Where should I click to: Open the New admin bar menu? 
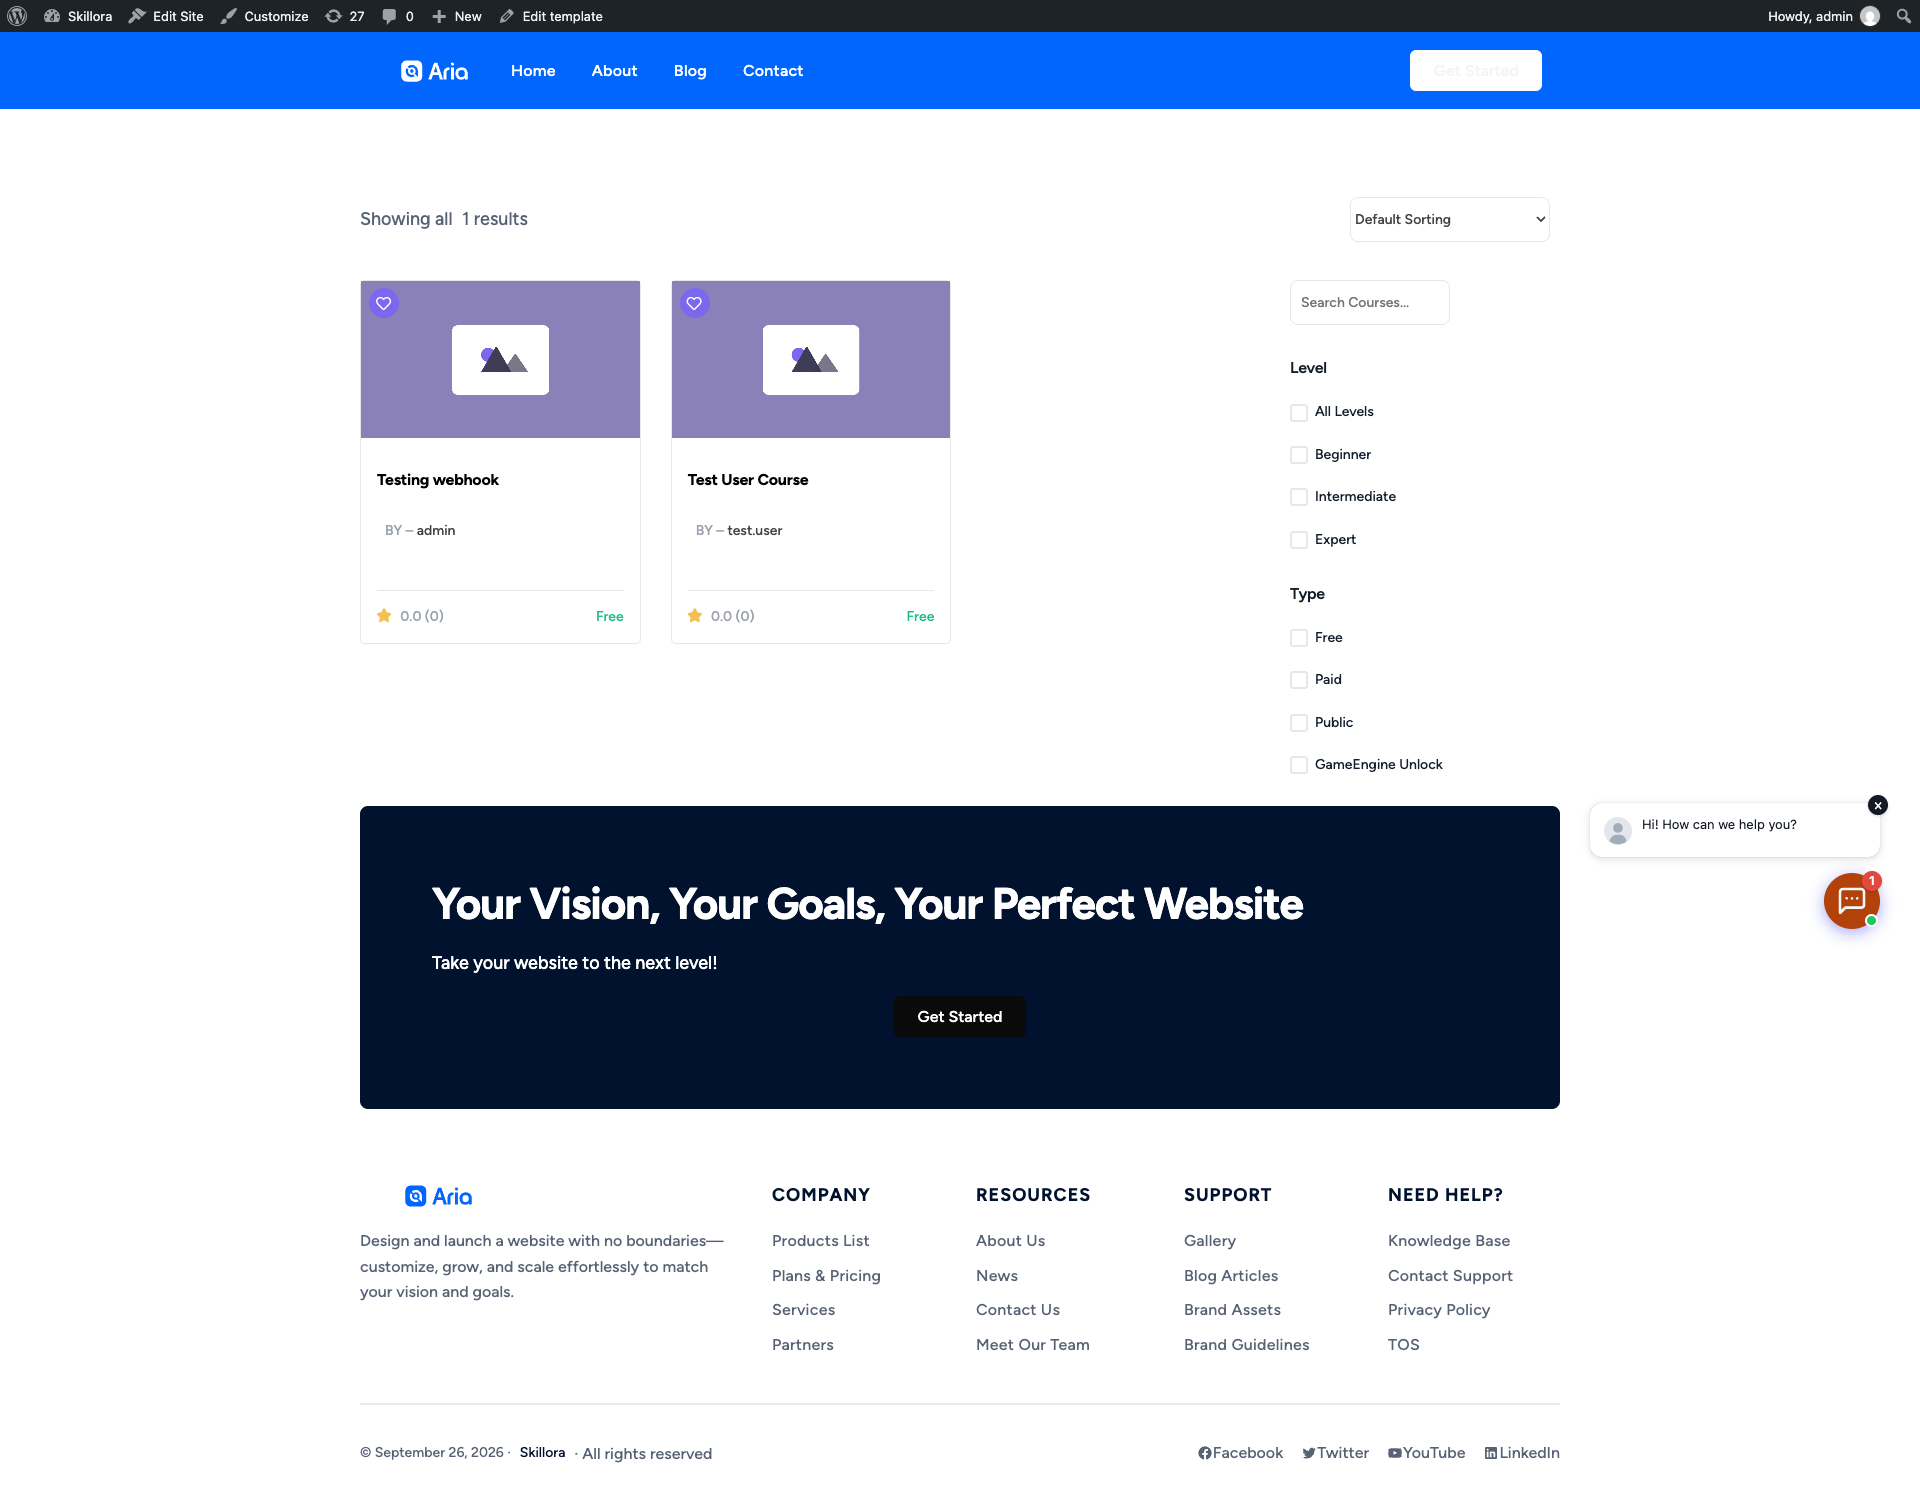coord(457,16)
